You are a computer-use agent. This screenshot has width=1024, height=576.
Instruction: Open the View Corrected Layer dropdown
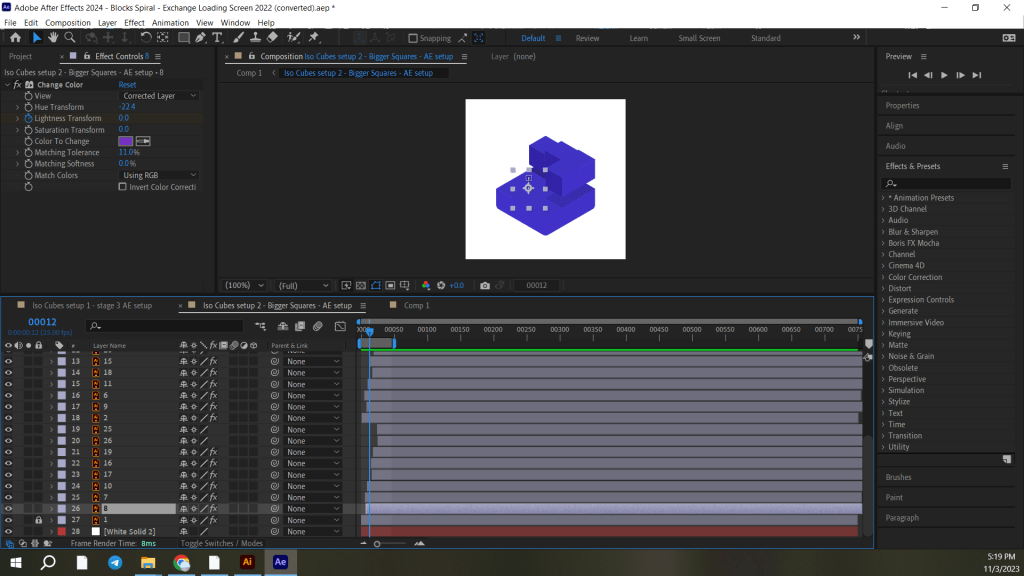(x=159, y=96)
